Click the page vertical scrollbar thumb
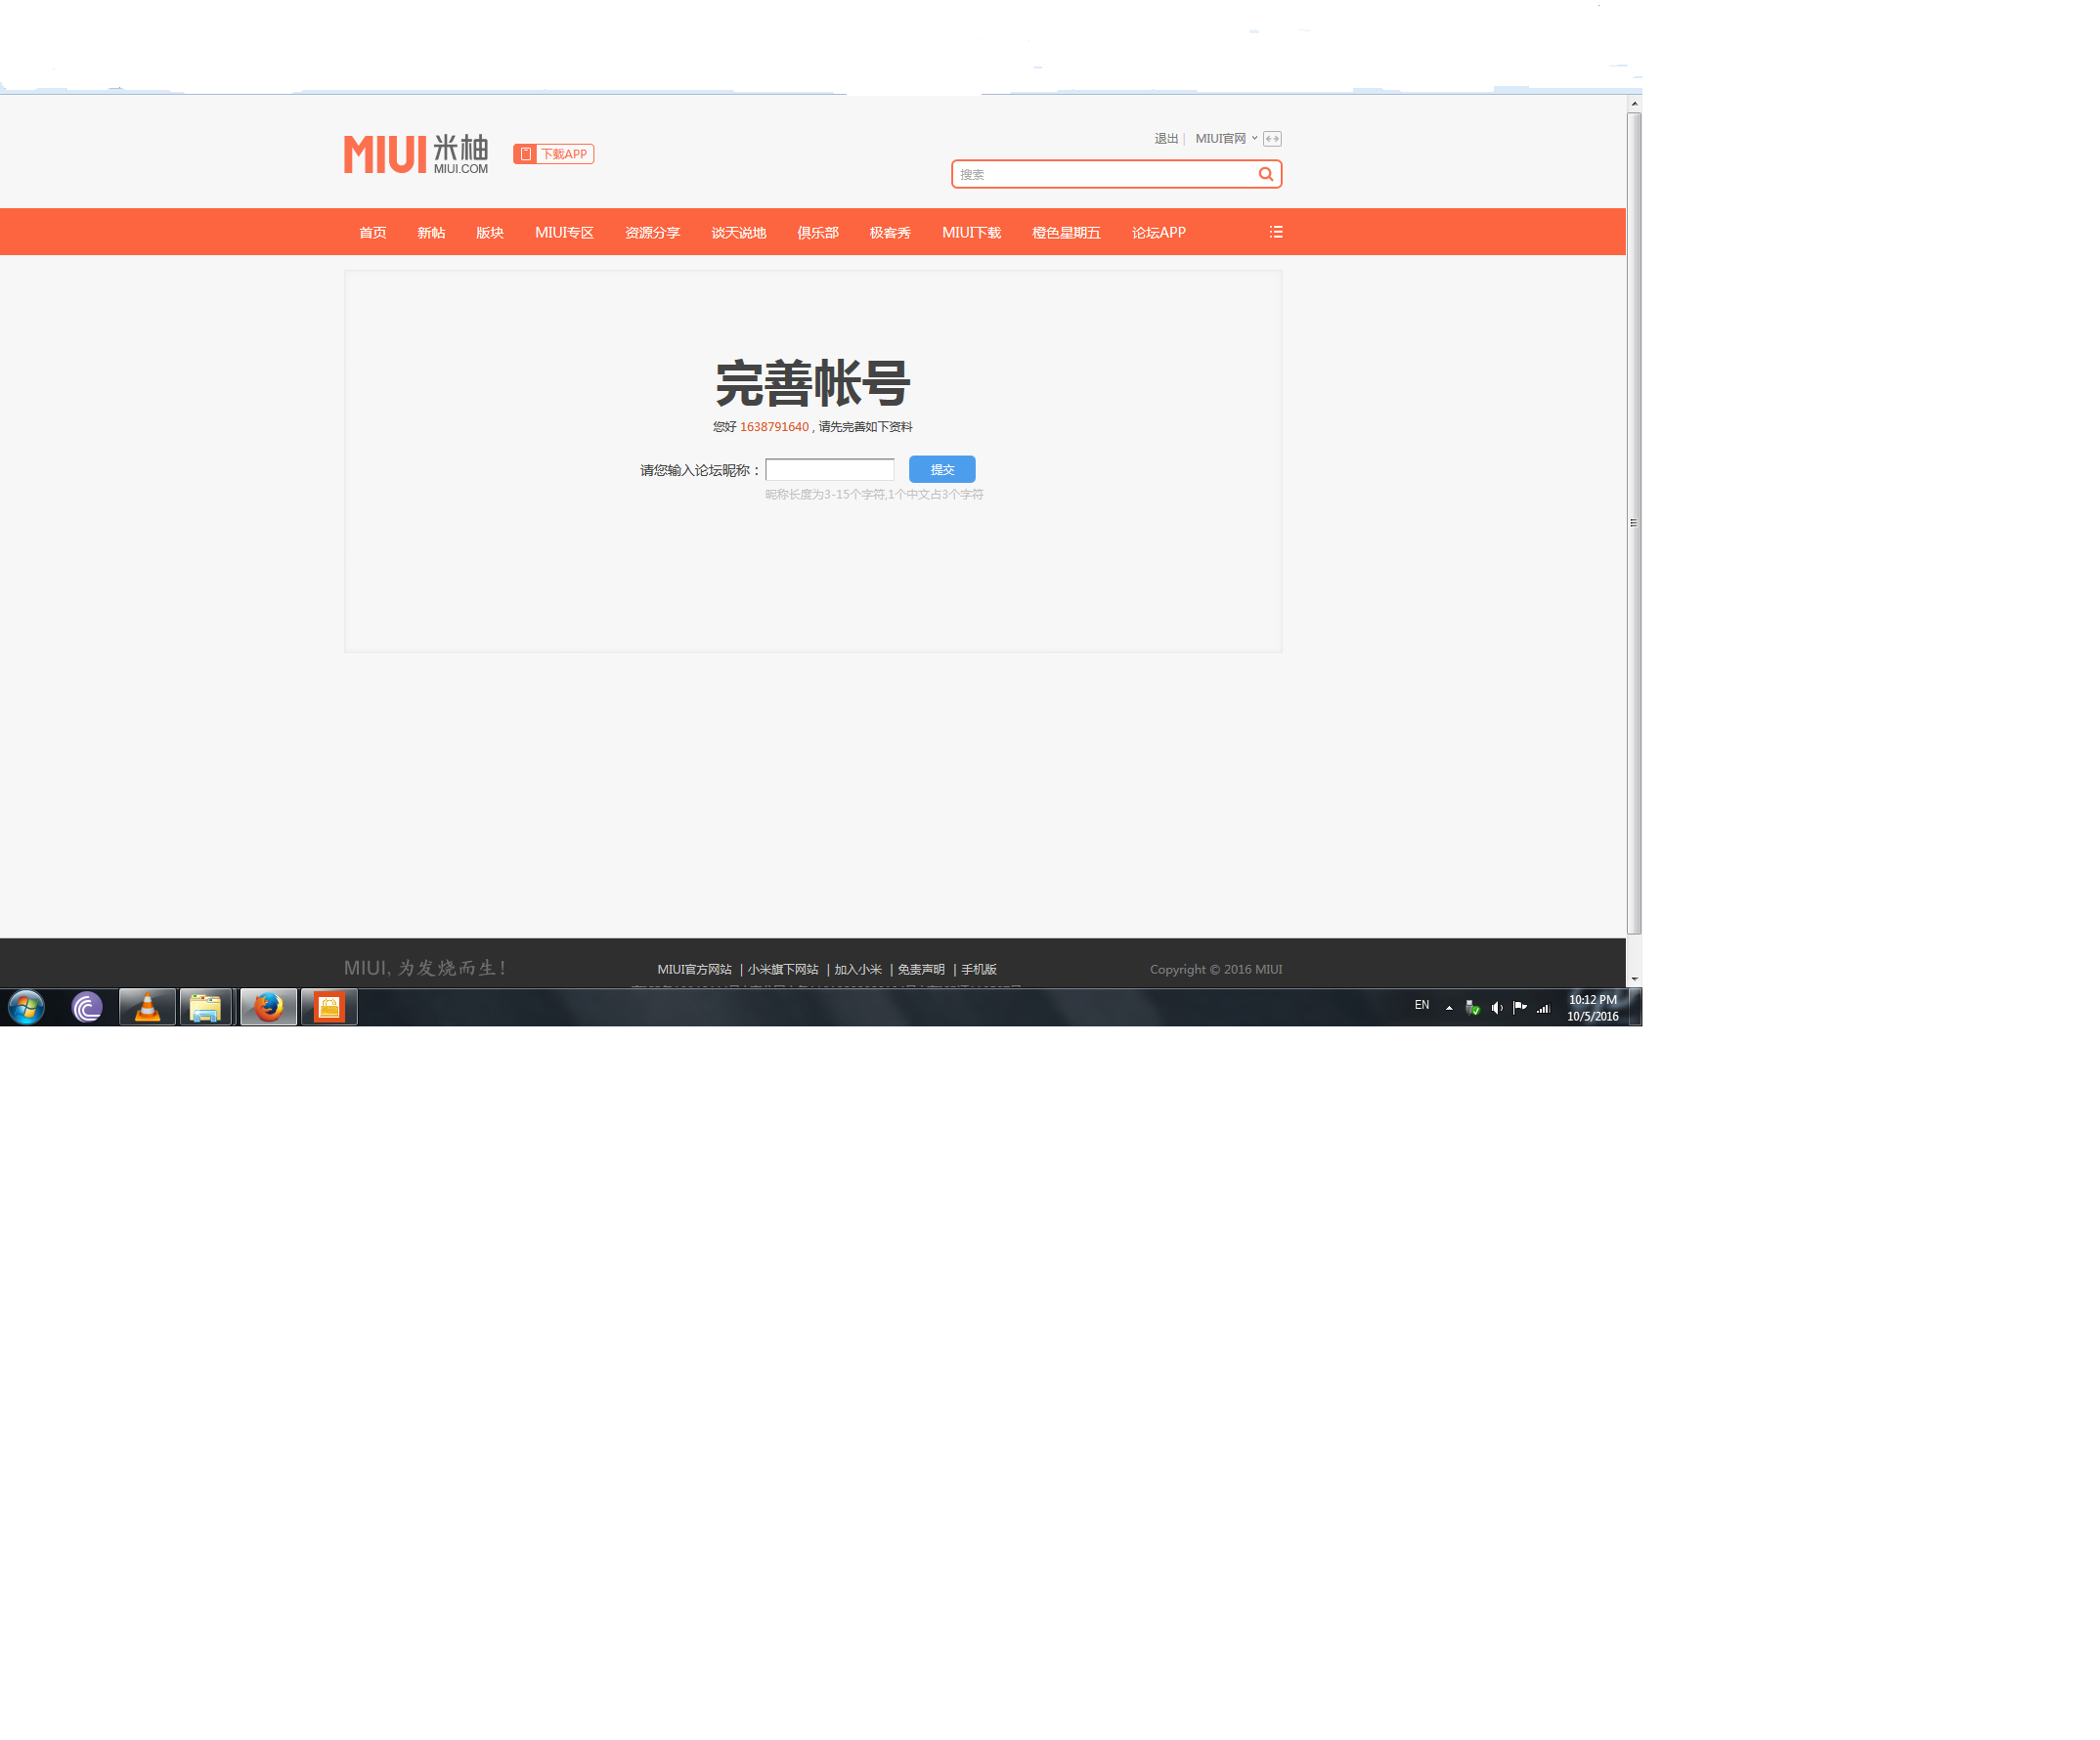 (x=1633, y=523)
